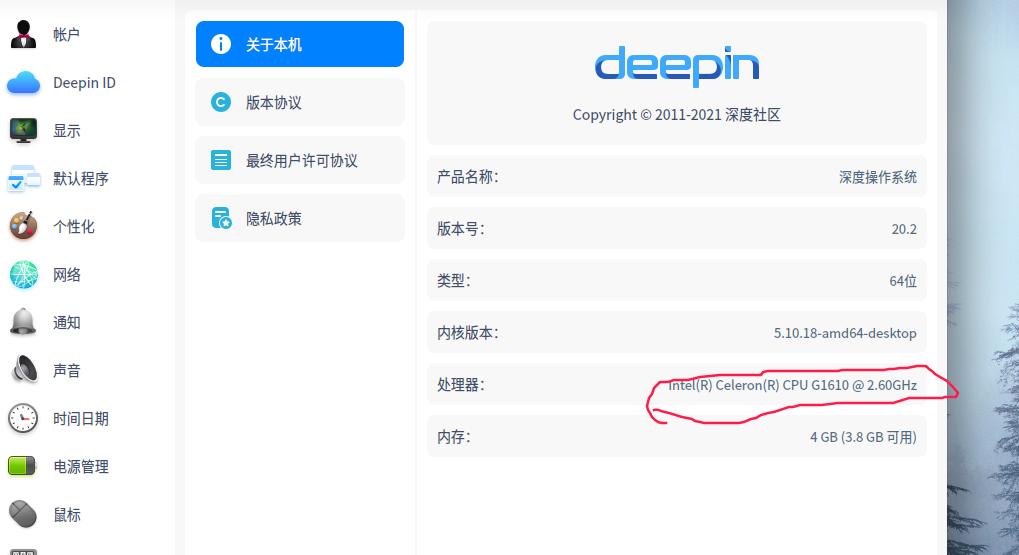Switch to the 版本协议 page label
Image resolution: width=1019 pixels, height=555 pixels.
tap(274, 103)
